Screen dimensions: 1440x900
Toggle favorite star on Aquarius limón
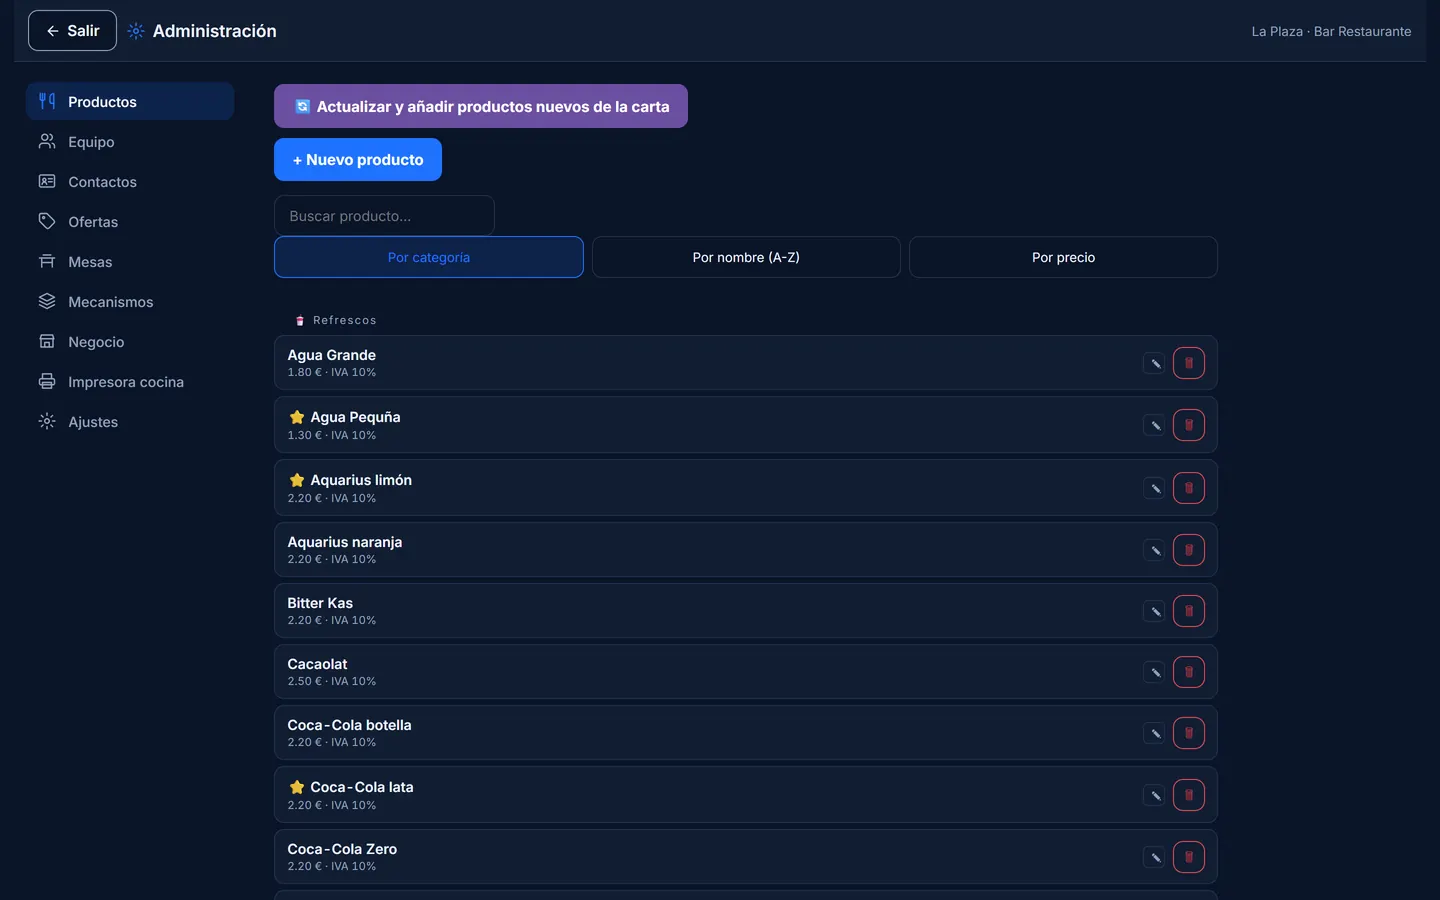point(297,480)
